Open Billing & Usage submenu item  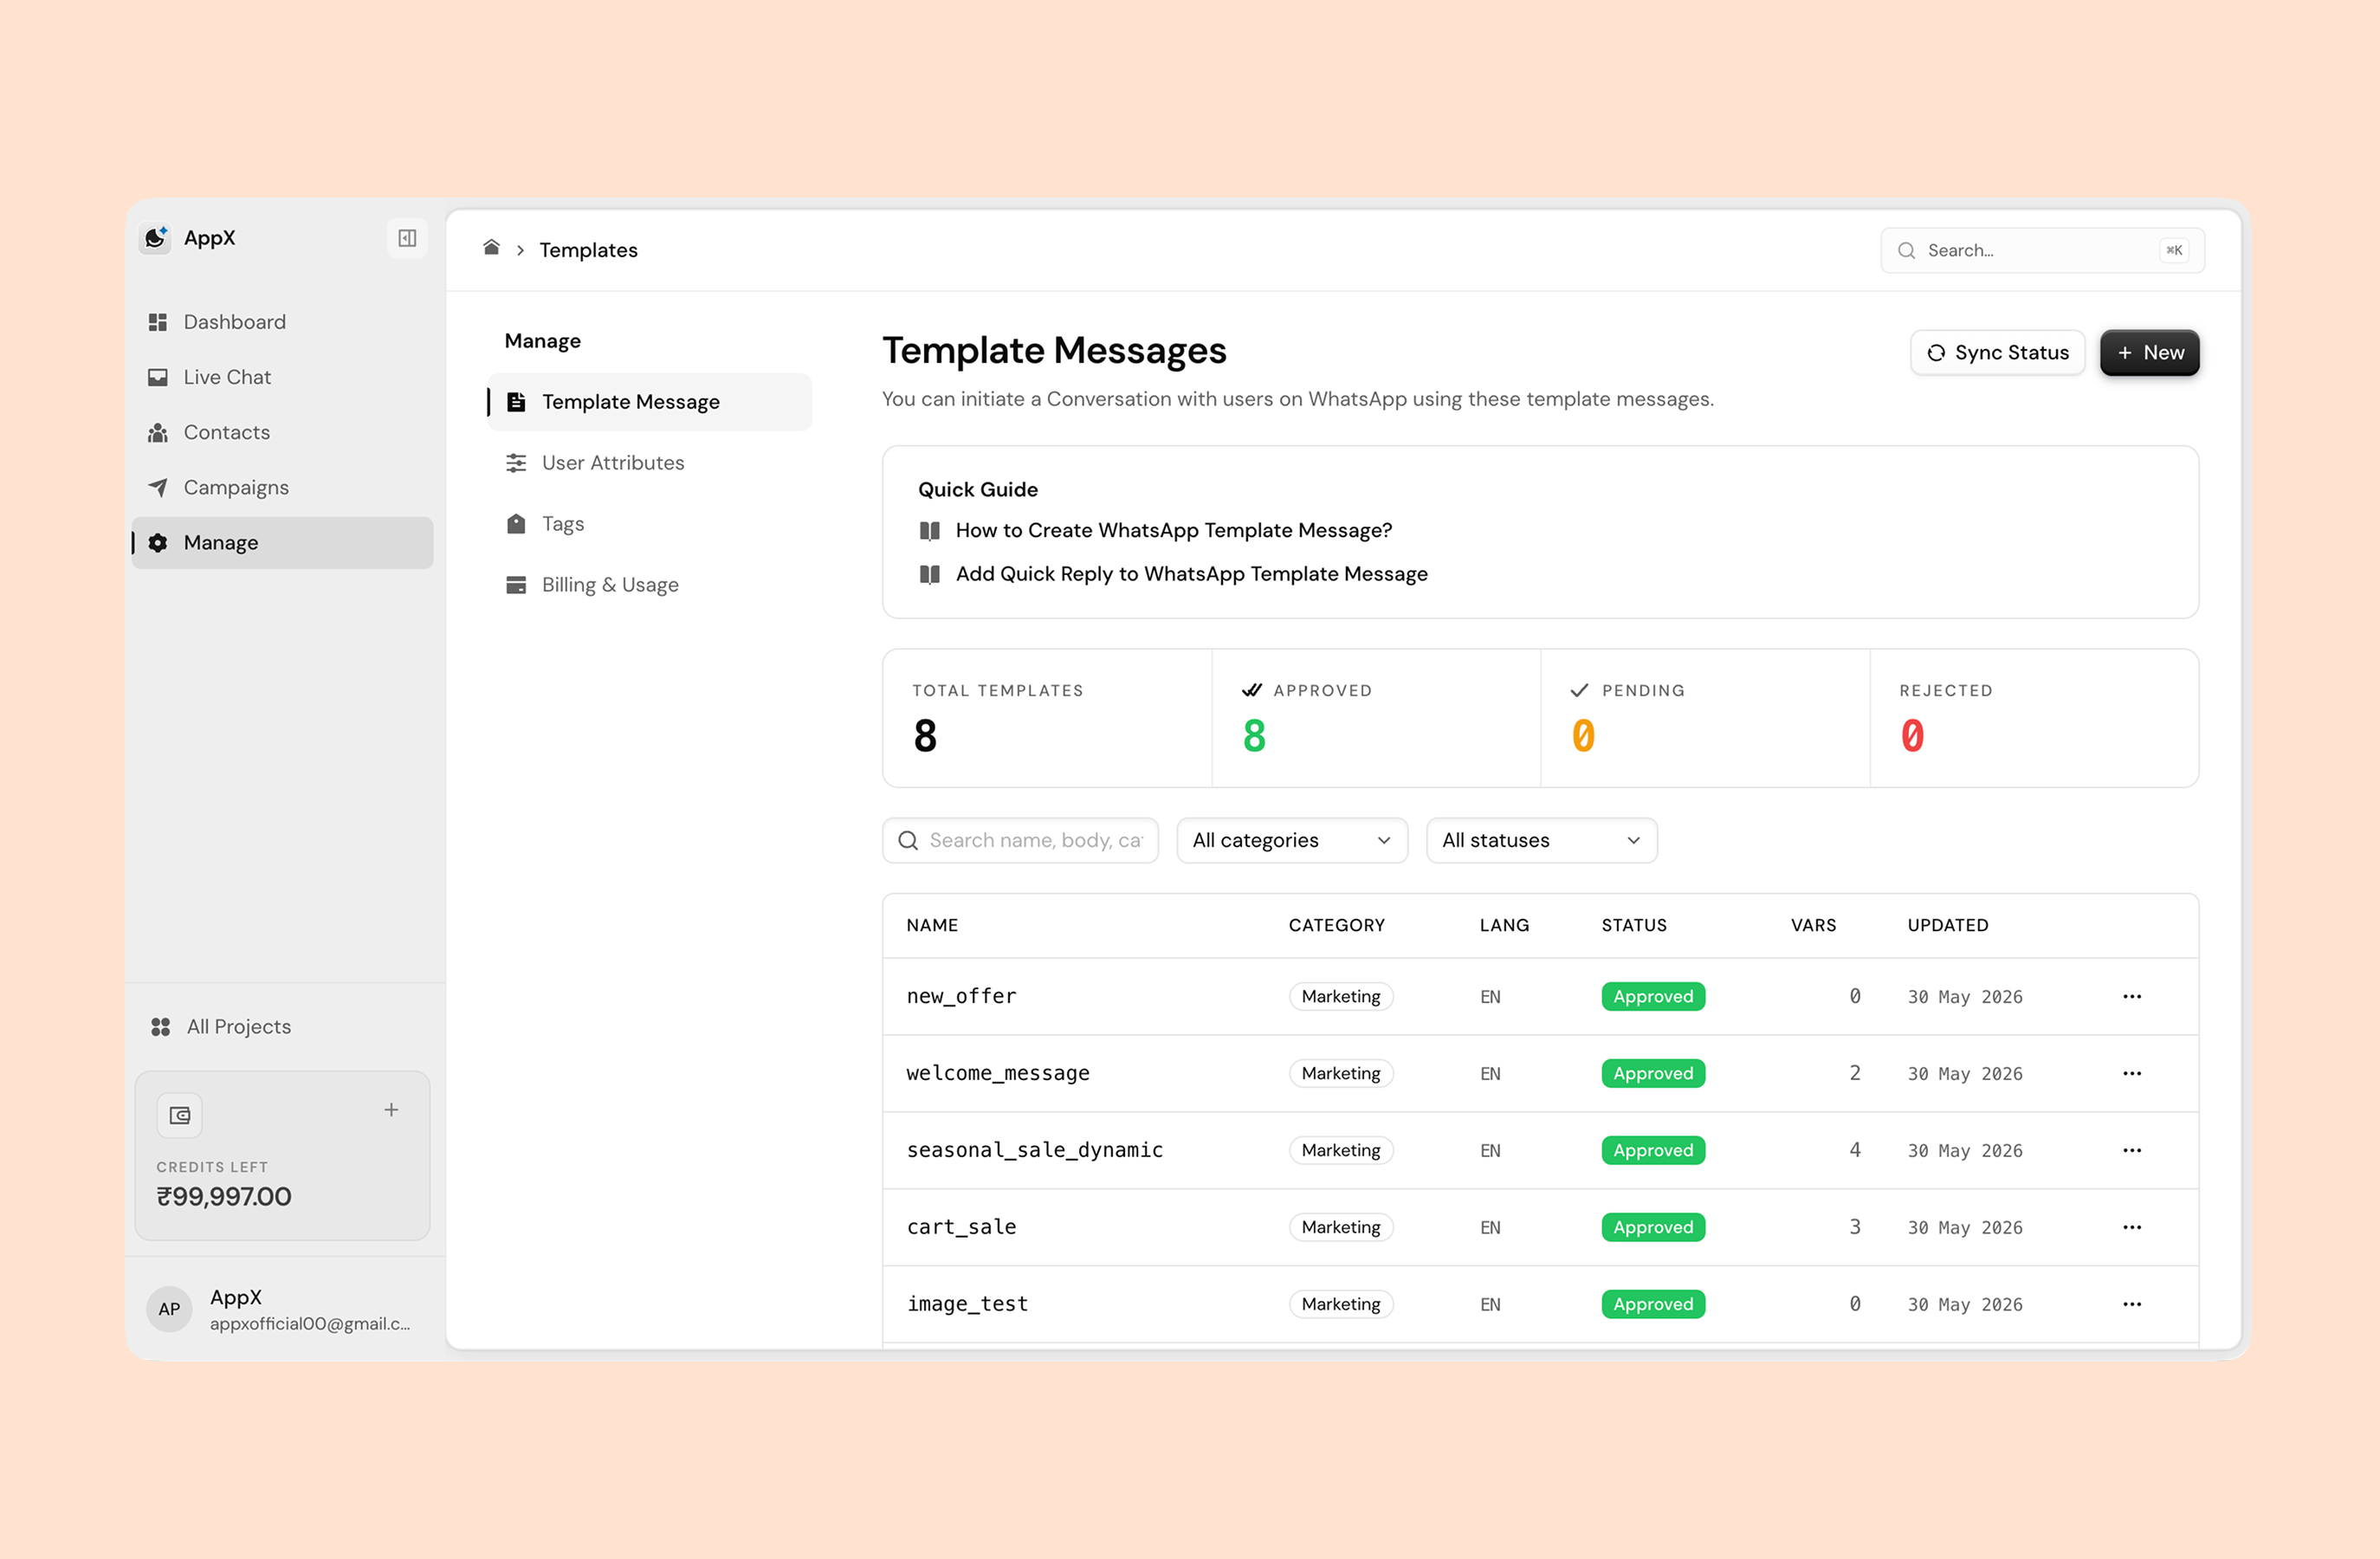pyautogui.click(x=649, y=585)
